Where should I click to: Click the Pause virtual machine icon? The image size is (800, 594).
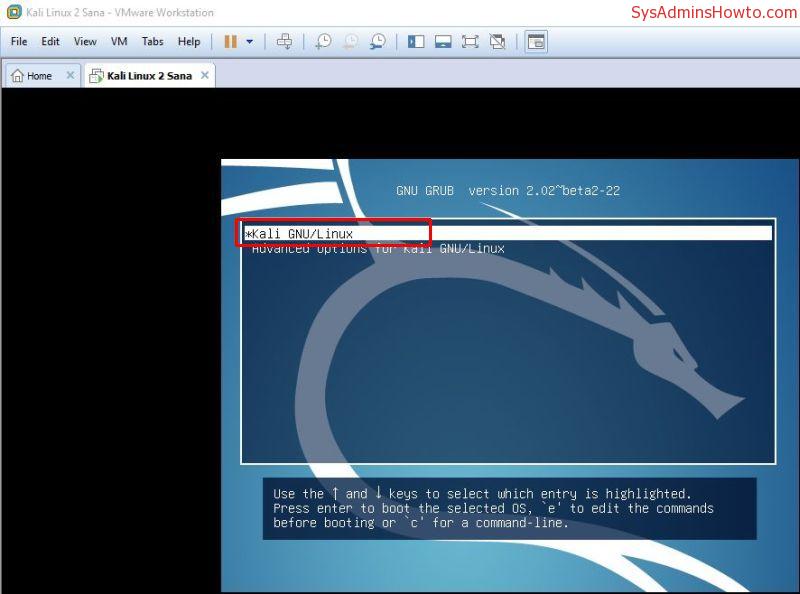point(230,42)
